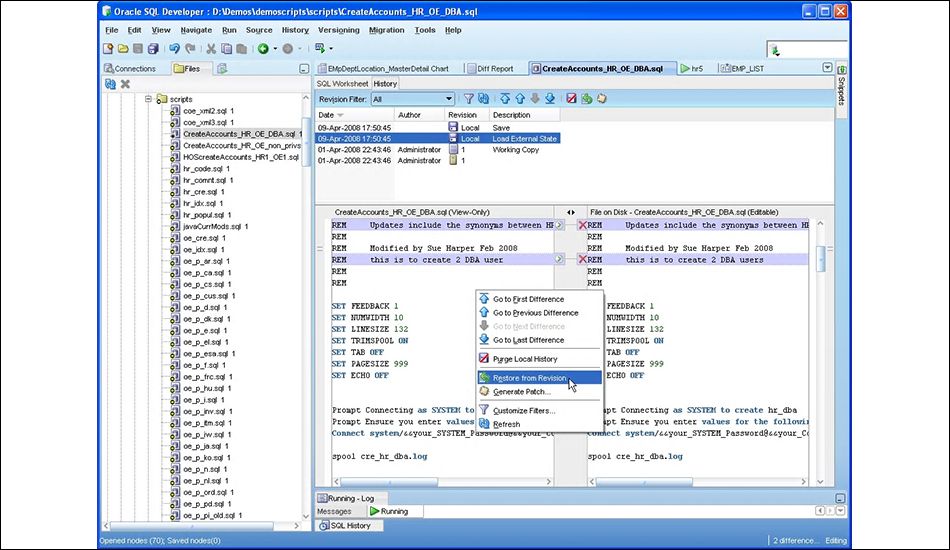Click Restore from Revision toolbar icon
The width and height of the screenshot is (950, 550).
click(586, 99)
